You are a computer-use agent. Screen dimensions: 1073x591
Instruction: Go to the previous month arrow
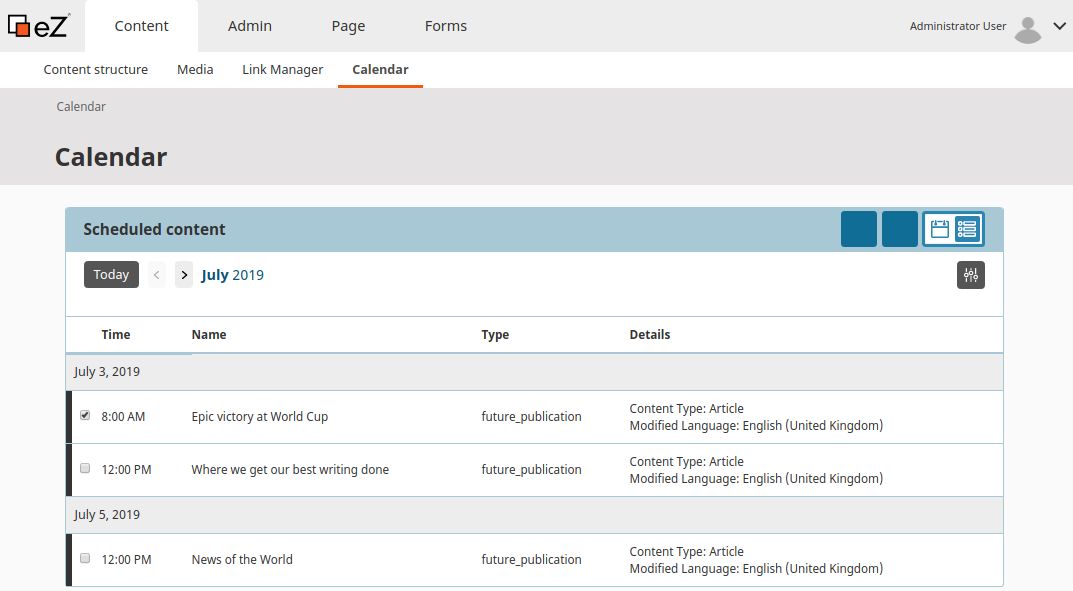(x=157, y=275)
